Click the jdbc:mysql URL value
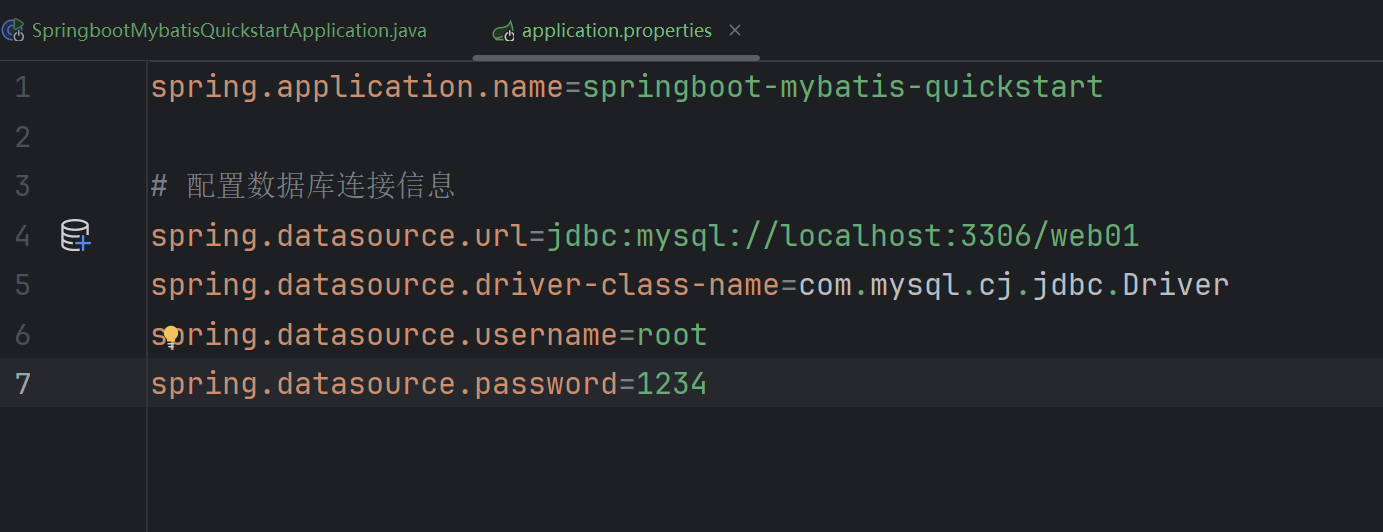Image resolution: width=1383 pixels, height=532 pixels. [842, 236]
